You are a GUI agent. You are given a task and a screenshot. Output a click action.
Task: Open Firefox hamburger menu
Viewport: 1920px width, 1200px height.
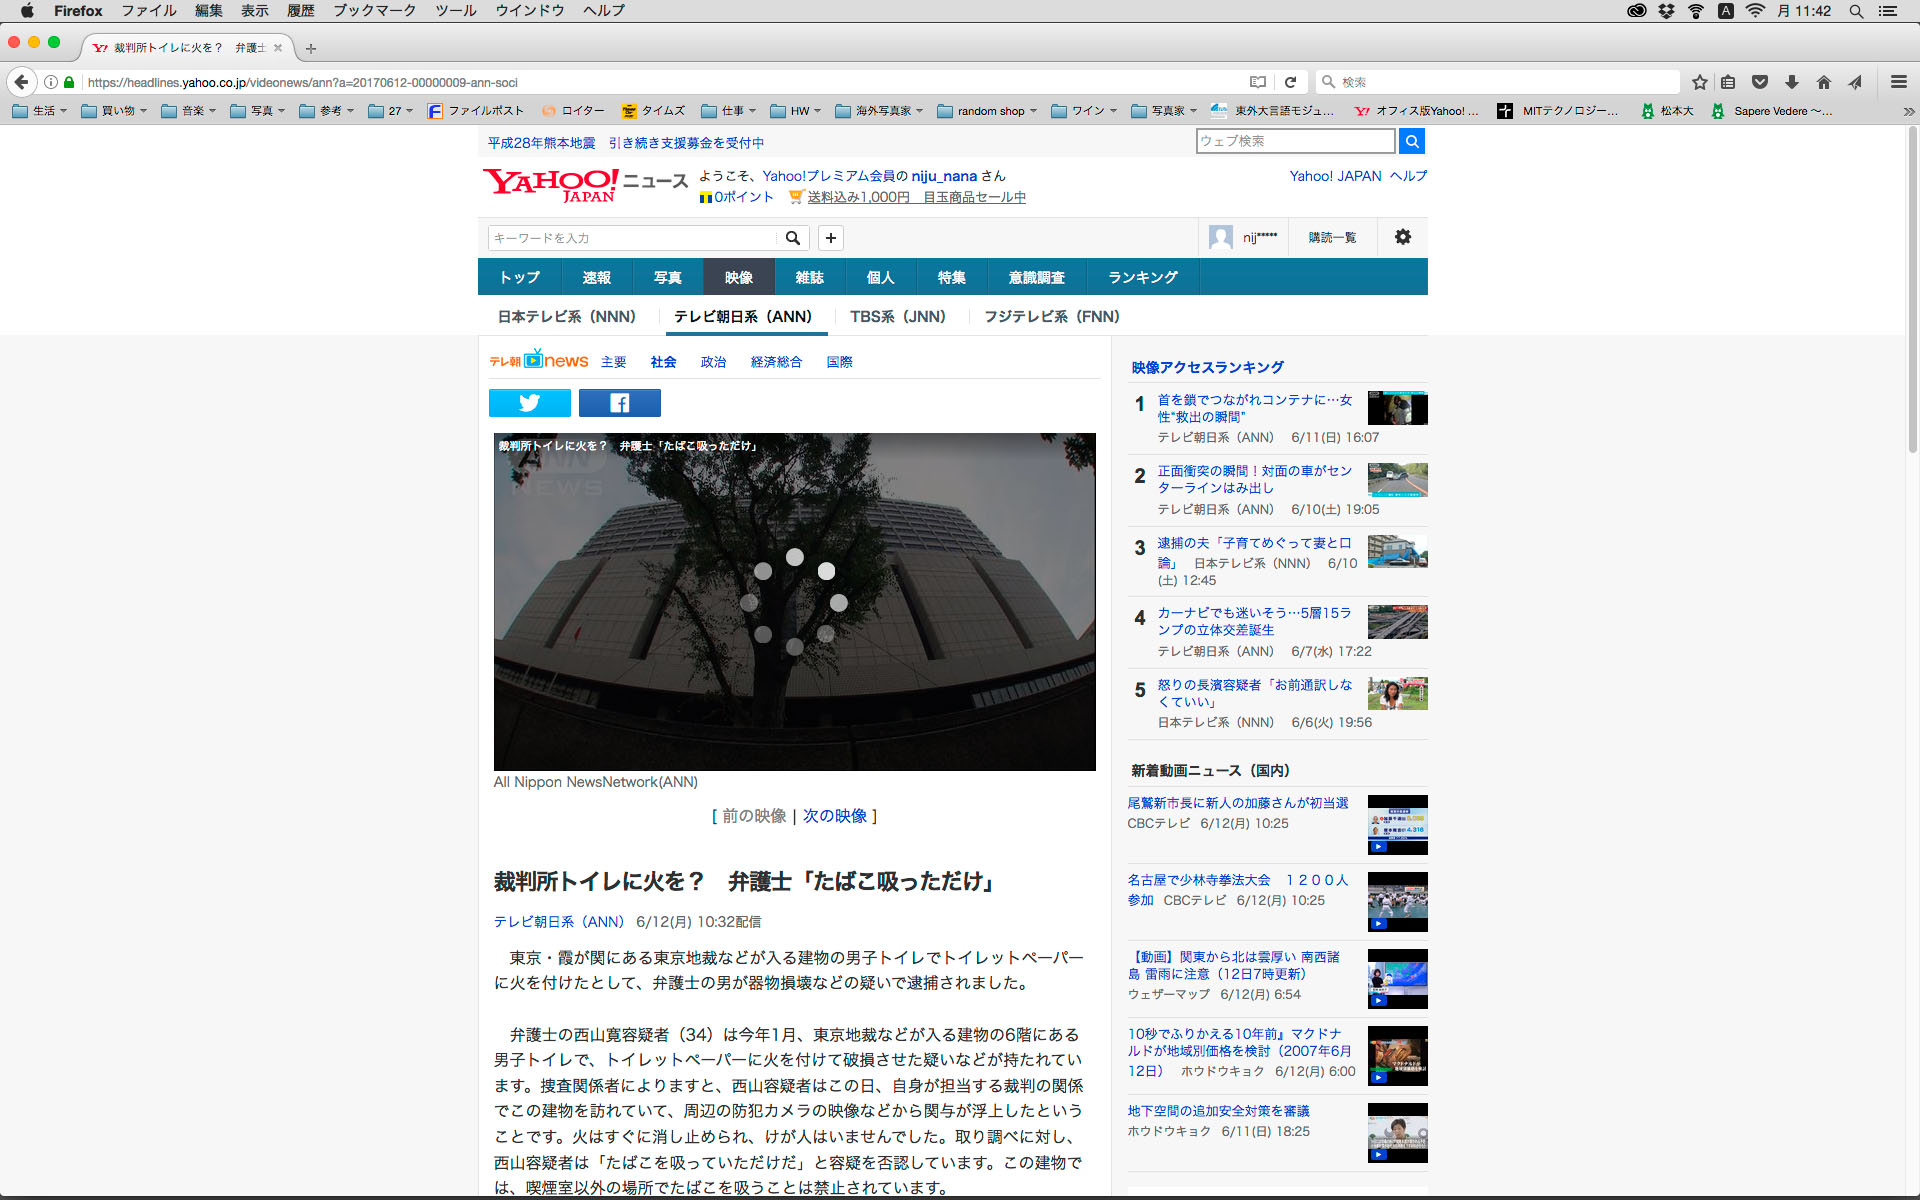pos(1898,82)
